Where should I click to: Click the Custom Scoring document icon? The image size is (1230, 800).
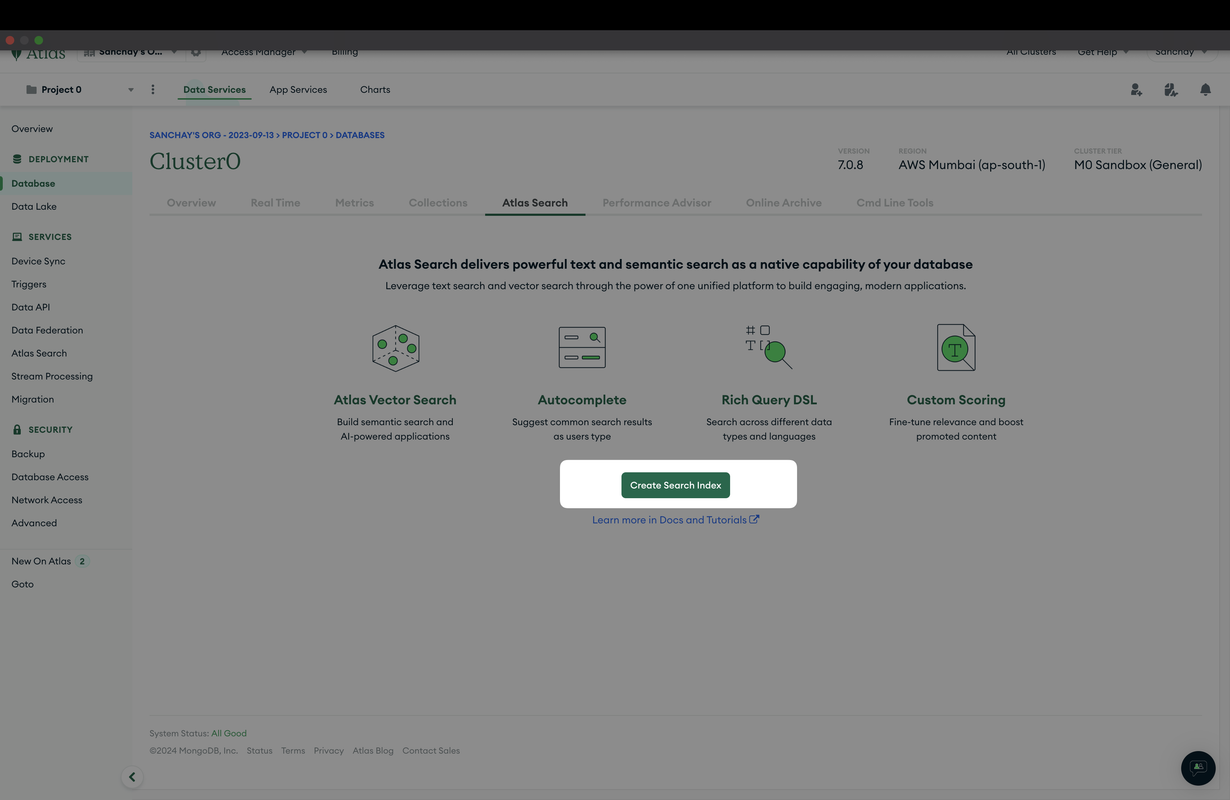[x=956, y=347]
